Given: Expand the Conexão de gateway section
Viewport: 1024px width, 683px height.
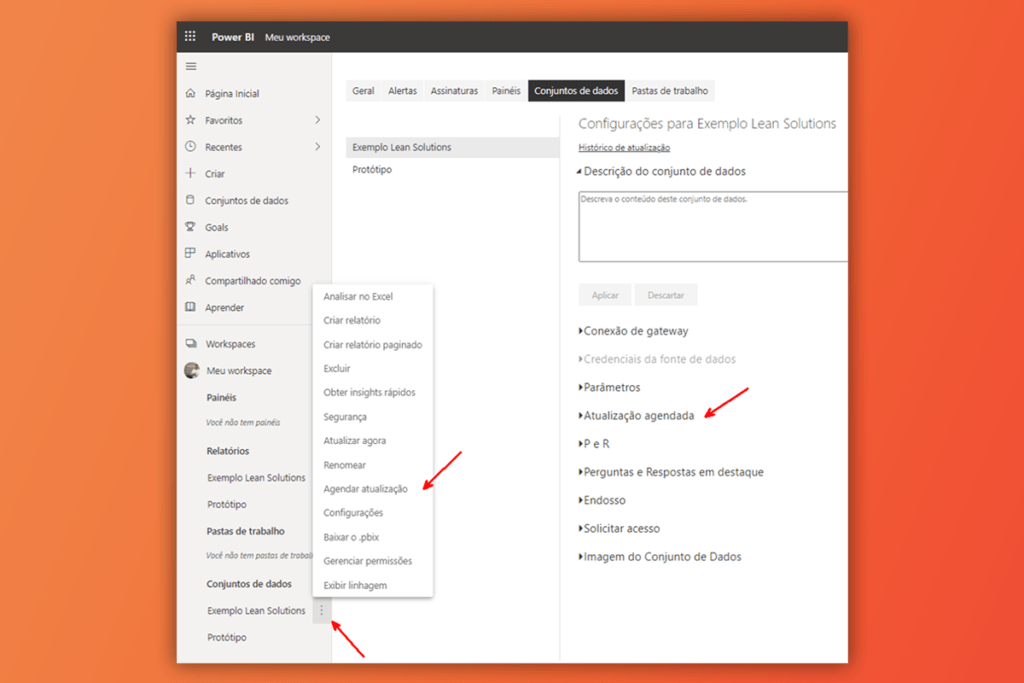Looking at the screenshot, I should coord(633,331).
